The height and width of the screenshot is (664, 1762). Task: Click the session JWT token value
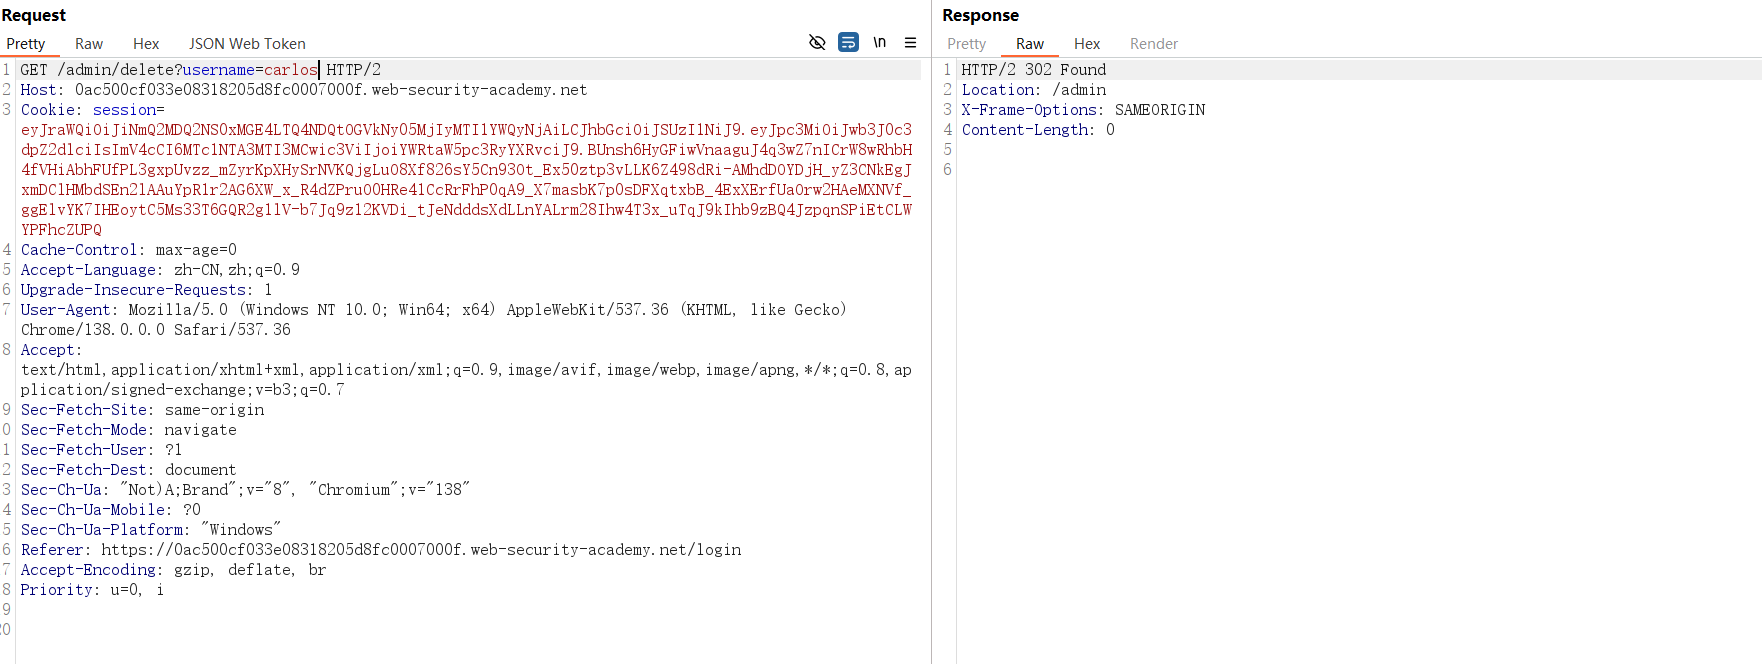[467, 180]
